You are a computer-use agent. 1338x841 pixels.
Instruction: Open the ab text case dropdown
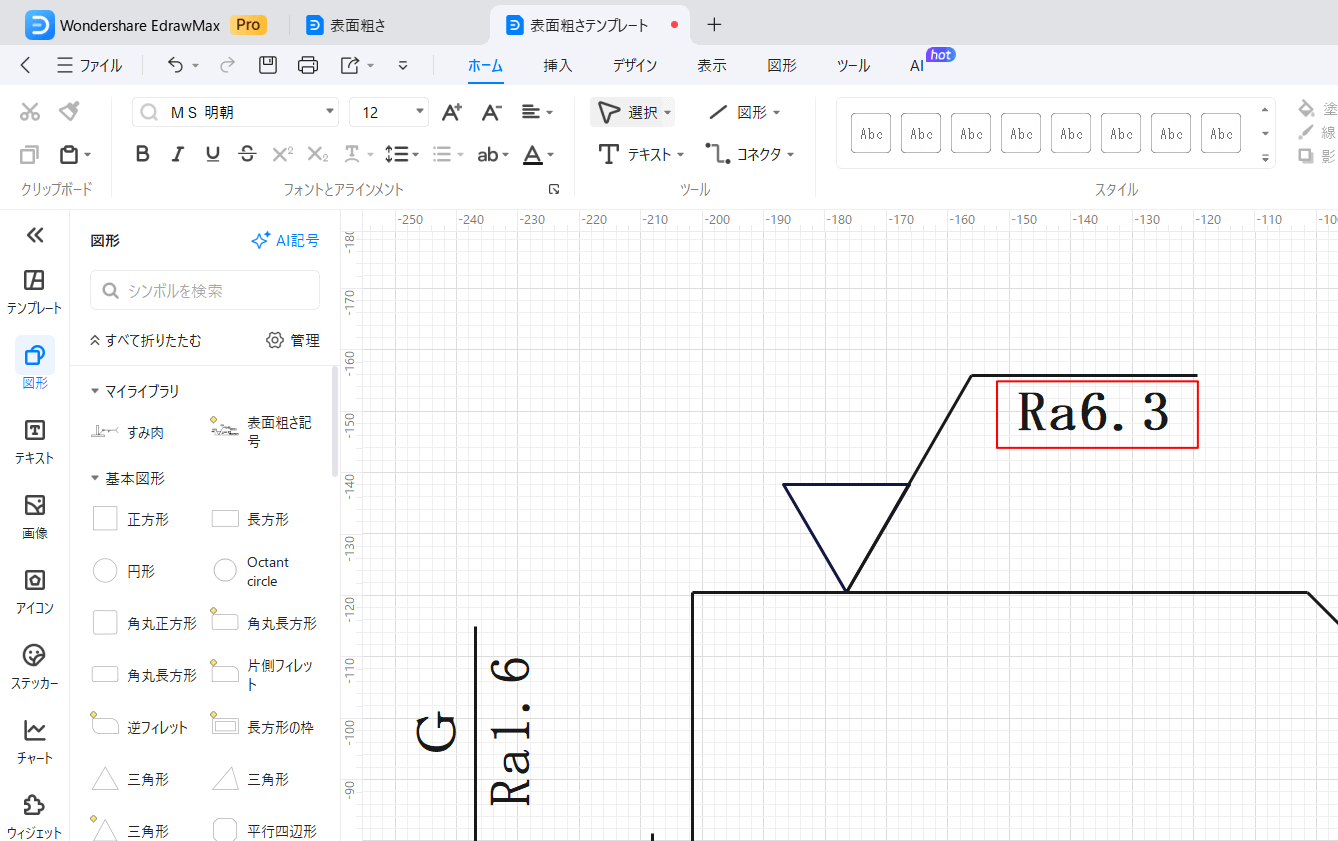(x=493, y=154)
